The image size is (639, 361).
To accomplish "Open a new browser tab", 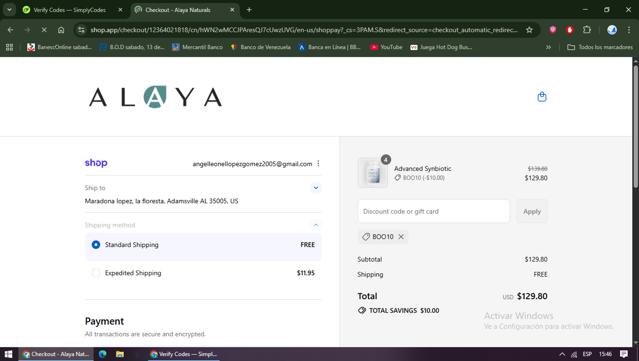I will point(249,10).
